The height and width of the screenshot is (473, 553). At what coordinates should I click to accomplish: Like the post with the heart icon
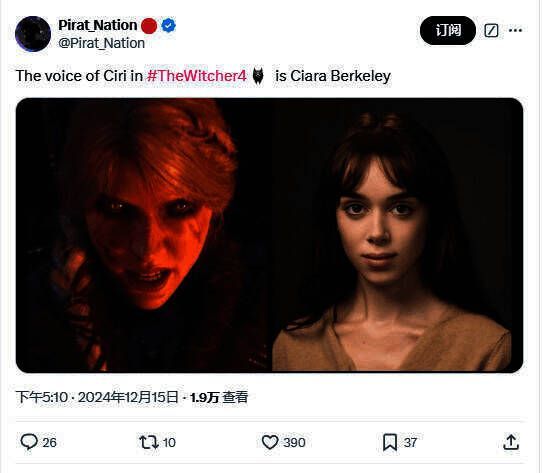pyautogui.click(x=270, y=442)
